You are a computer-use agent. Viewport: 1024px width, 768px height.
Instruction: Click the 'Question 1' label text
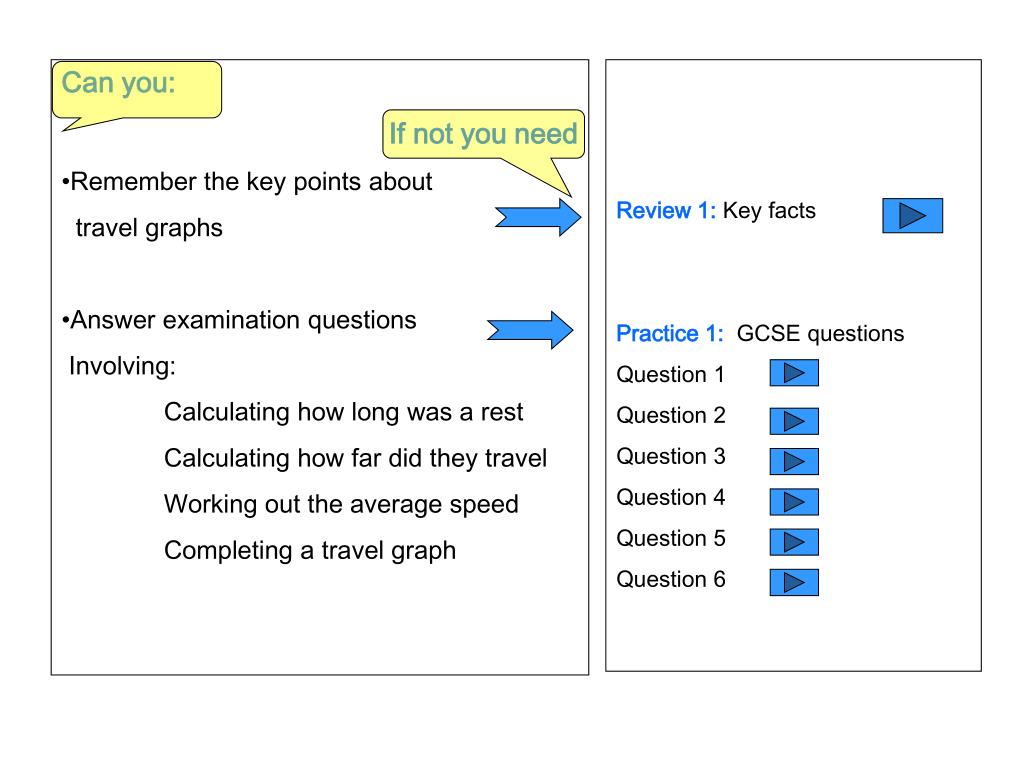[x=671, y=375]
